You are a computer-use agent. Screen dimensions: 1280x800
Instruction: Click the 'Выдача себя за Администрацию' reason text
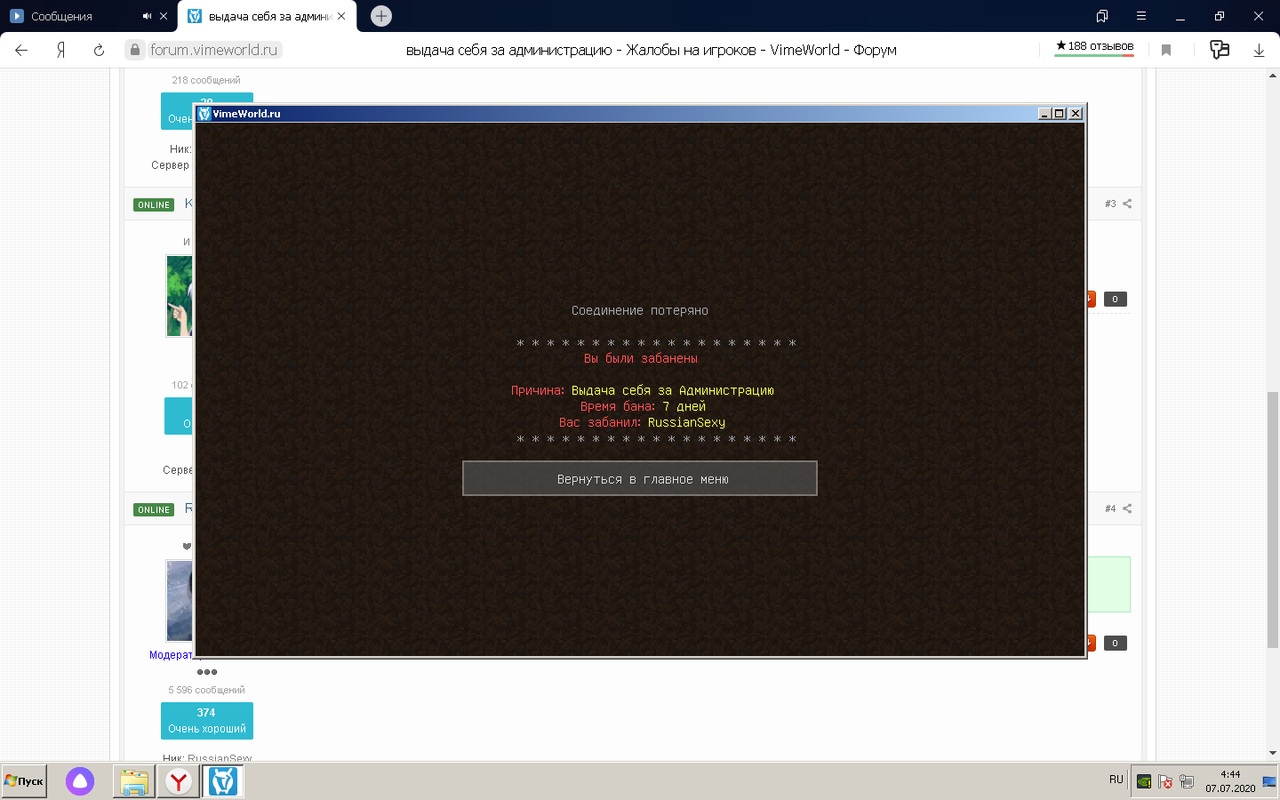click(672, 391)
